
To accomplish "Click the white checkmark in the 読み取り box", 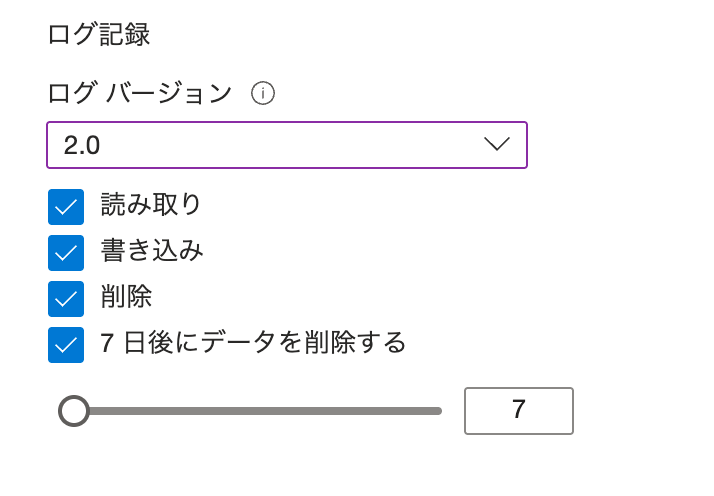I will pos(66,207).
